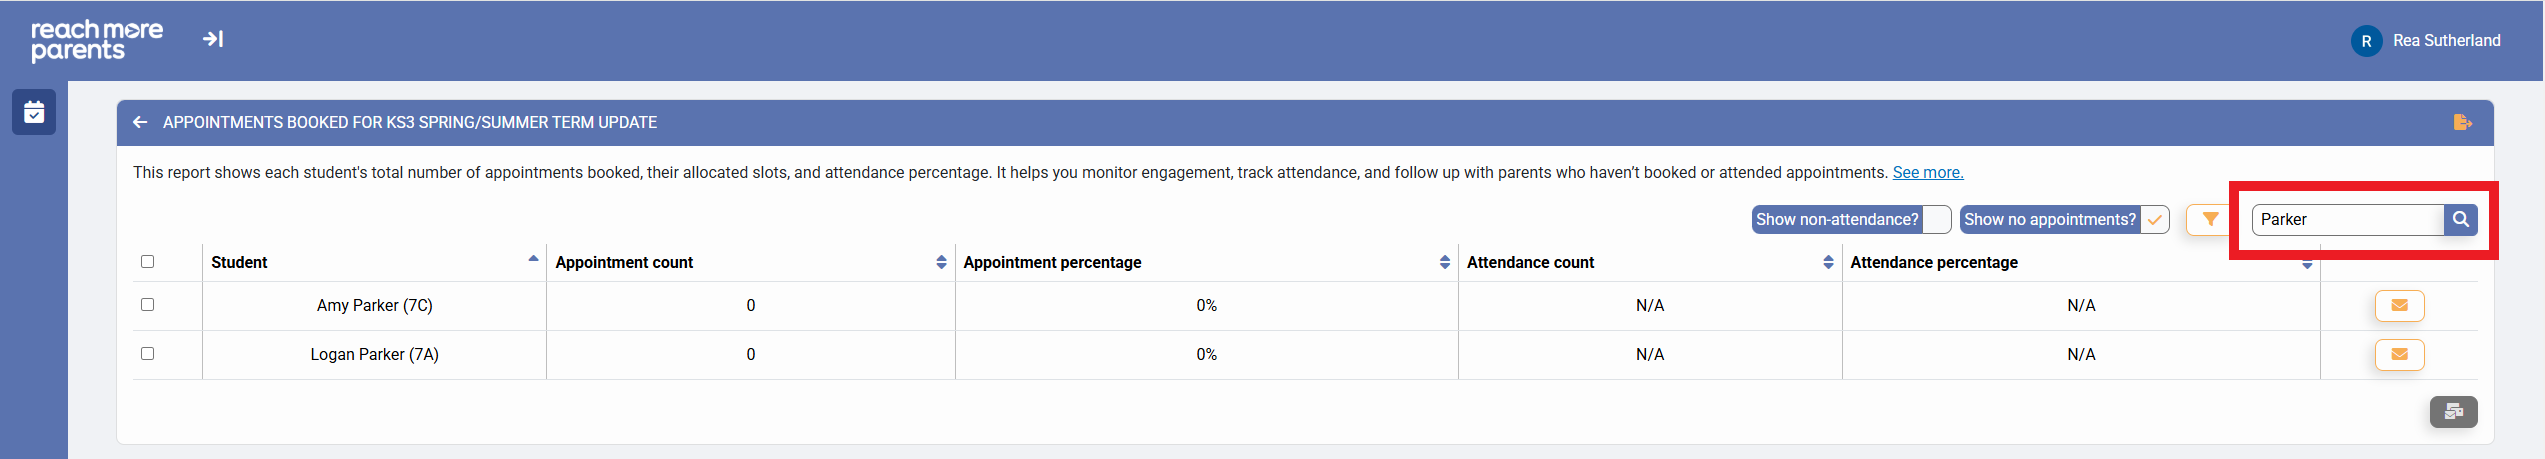
Task: Click the search field containing Parker
Action: (2345, 219)
